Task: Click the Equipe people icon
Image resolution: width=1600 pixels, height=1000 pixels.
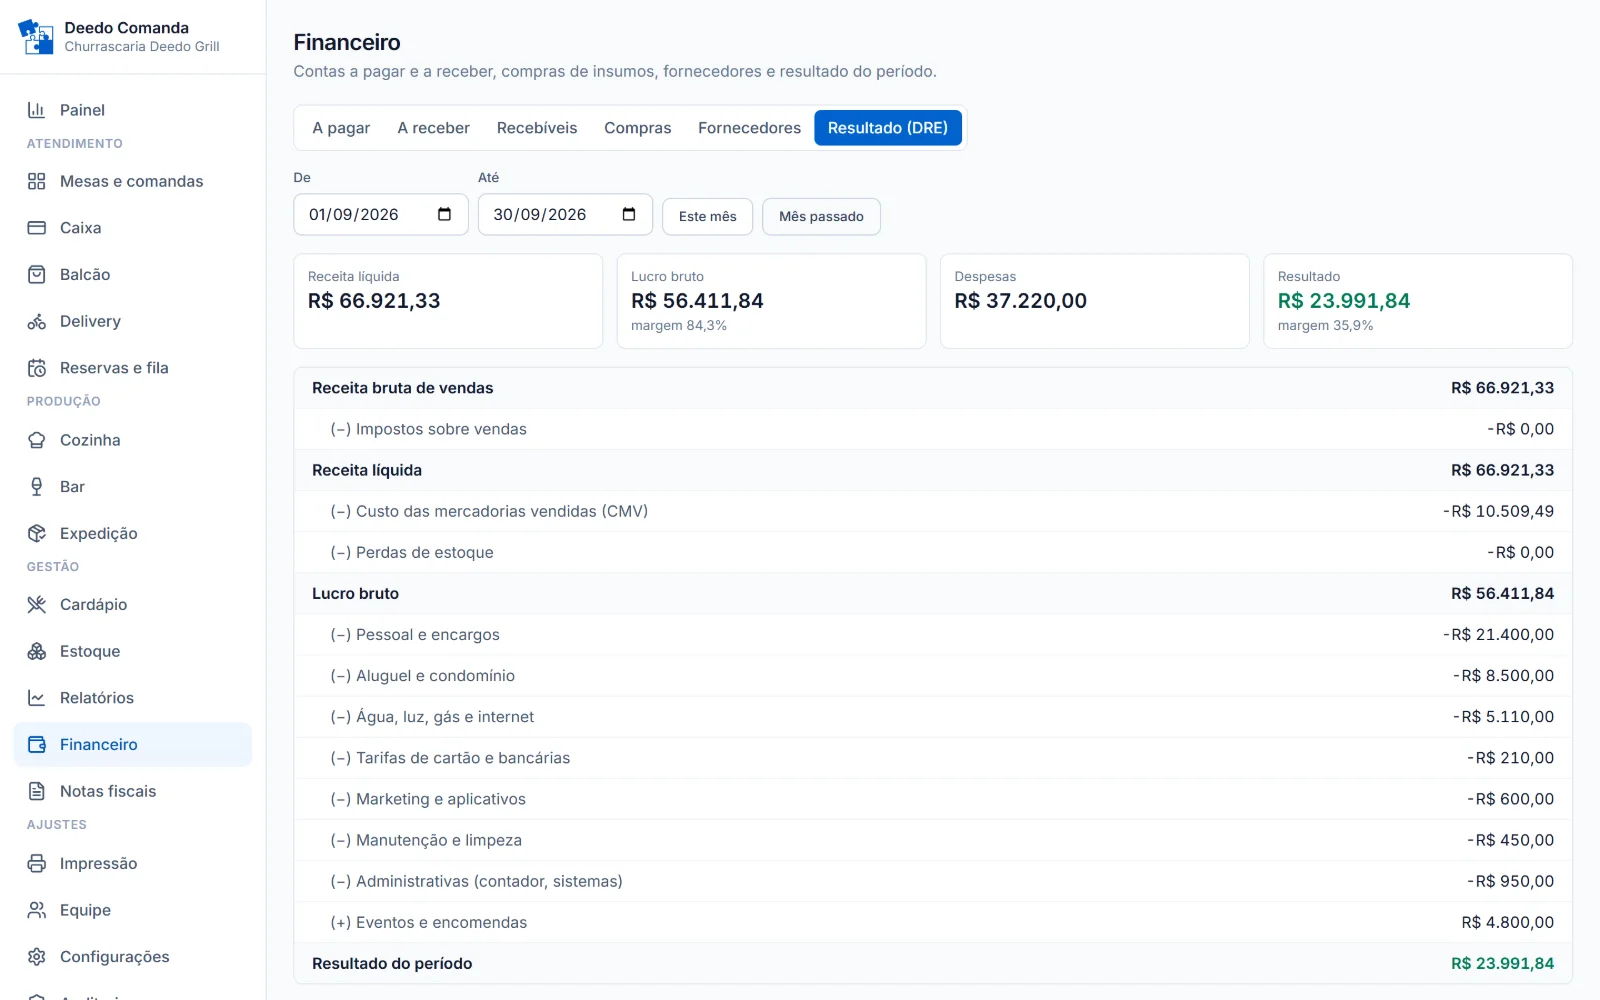Action: [x=37, y=910]
